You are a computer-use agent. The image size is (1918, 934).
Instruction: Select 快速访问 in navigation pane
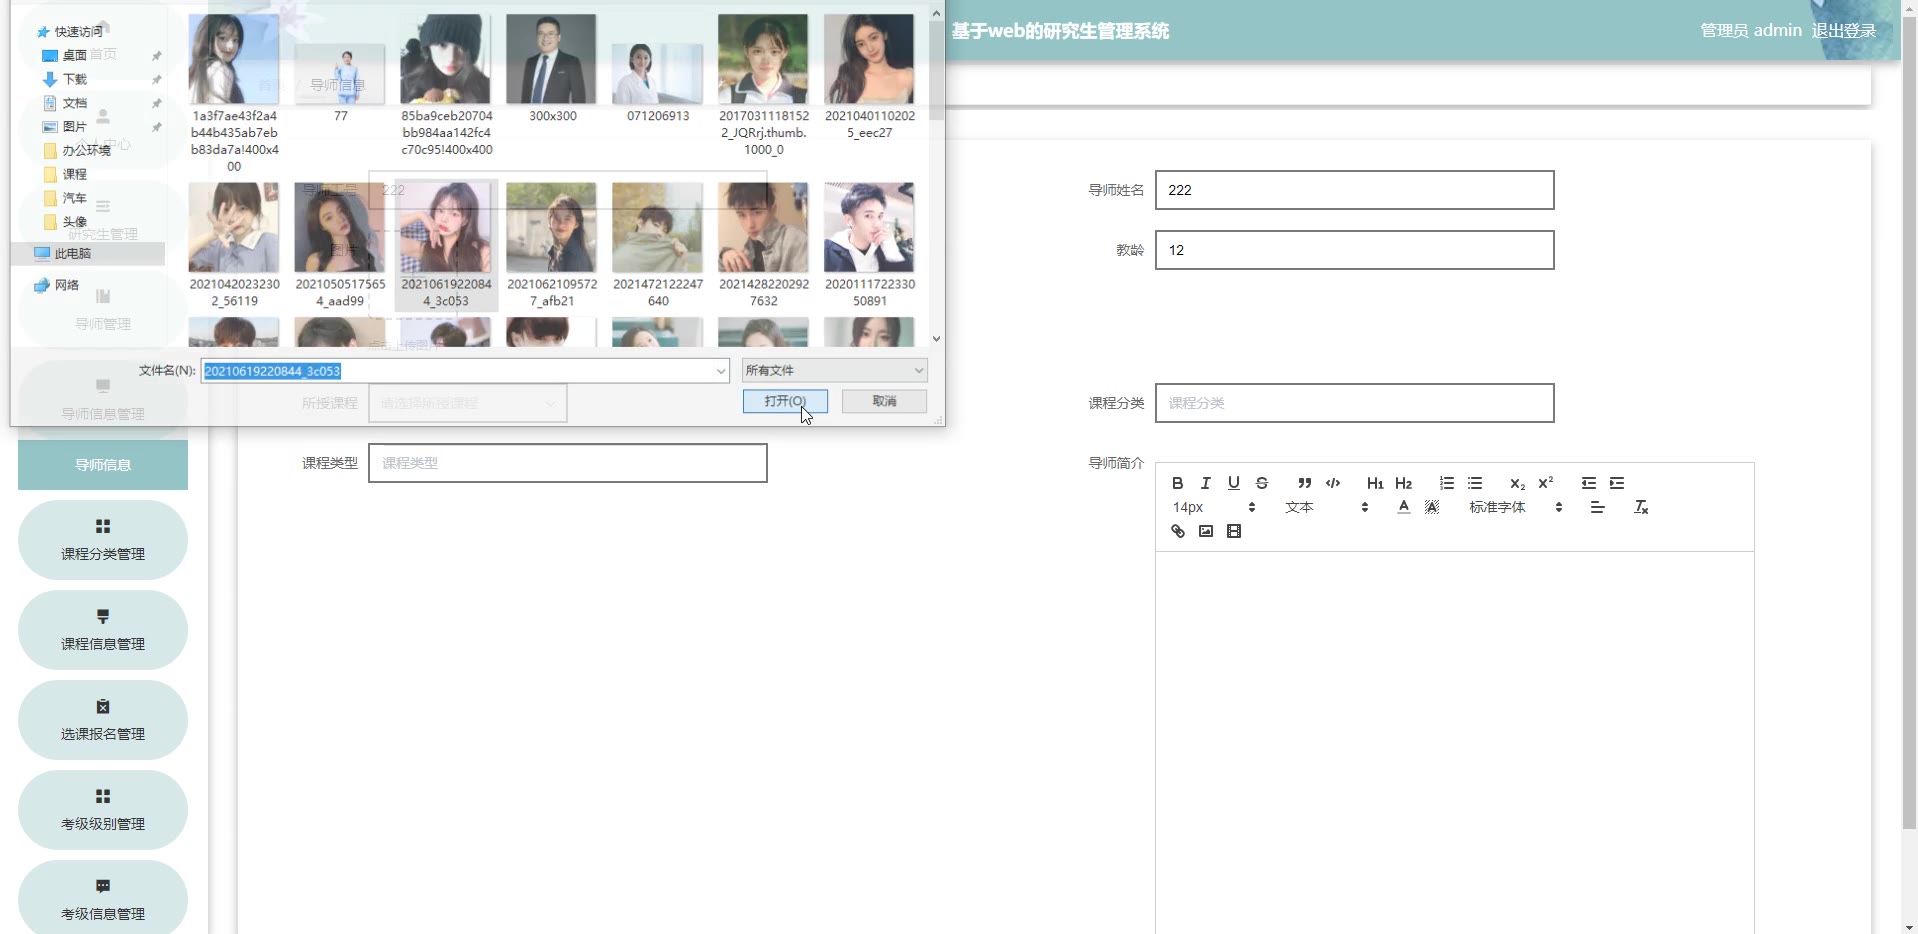point(70,32)
